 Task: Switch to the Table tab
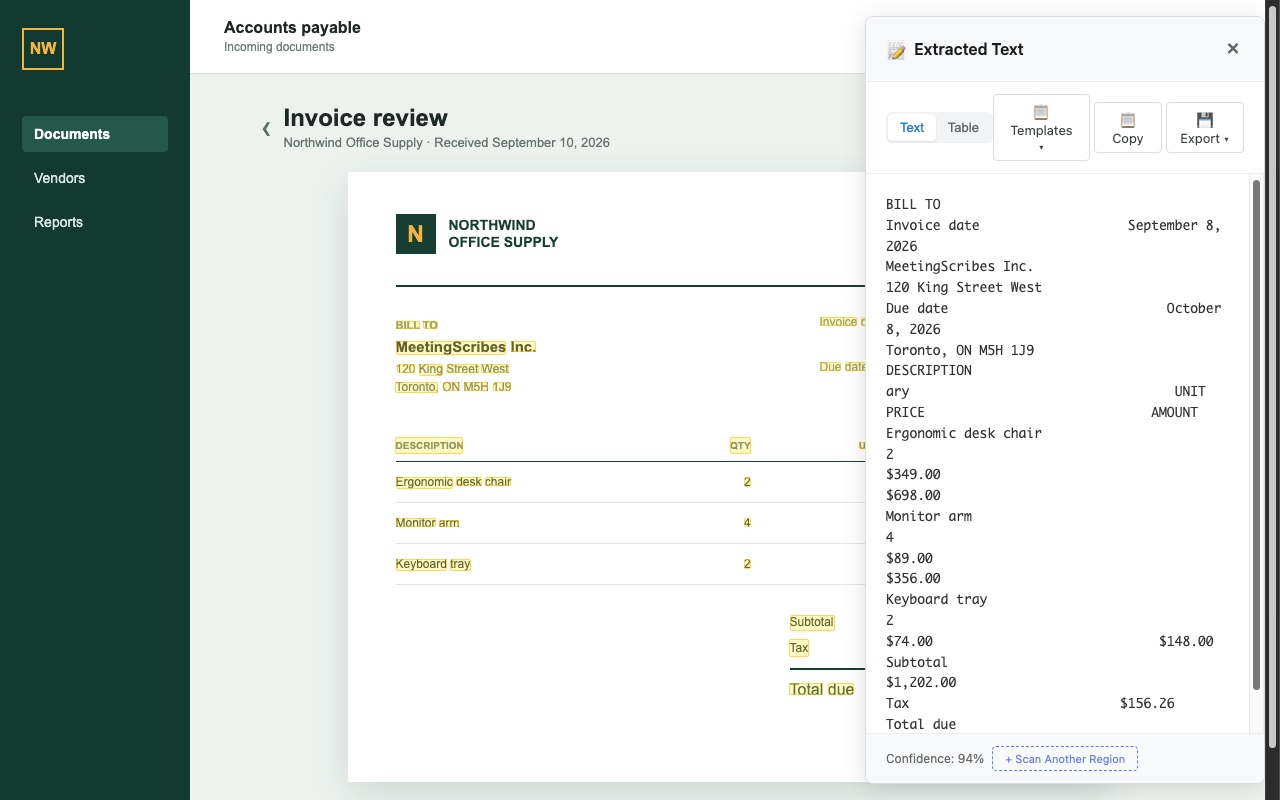[963, 127]
